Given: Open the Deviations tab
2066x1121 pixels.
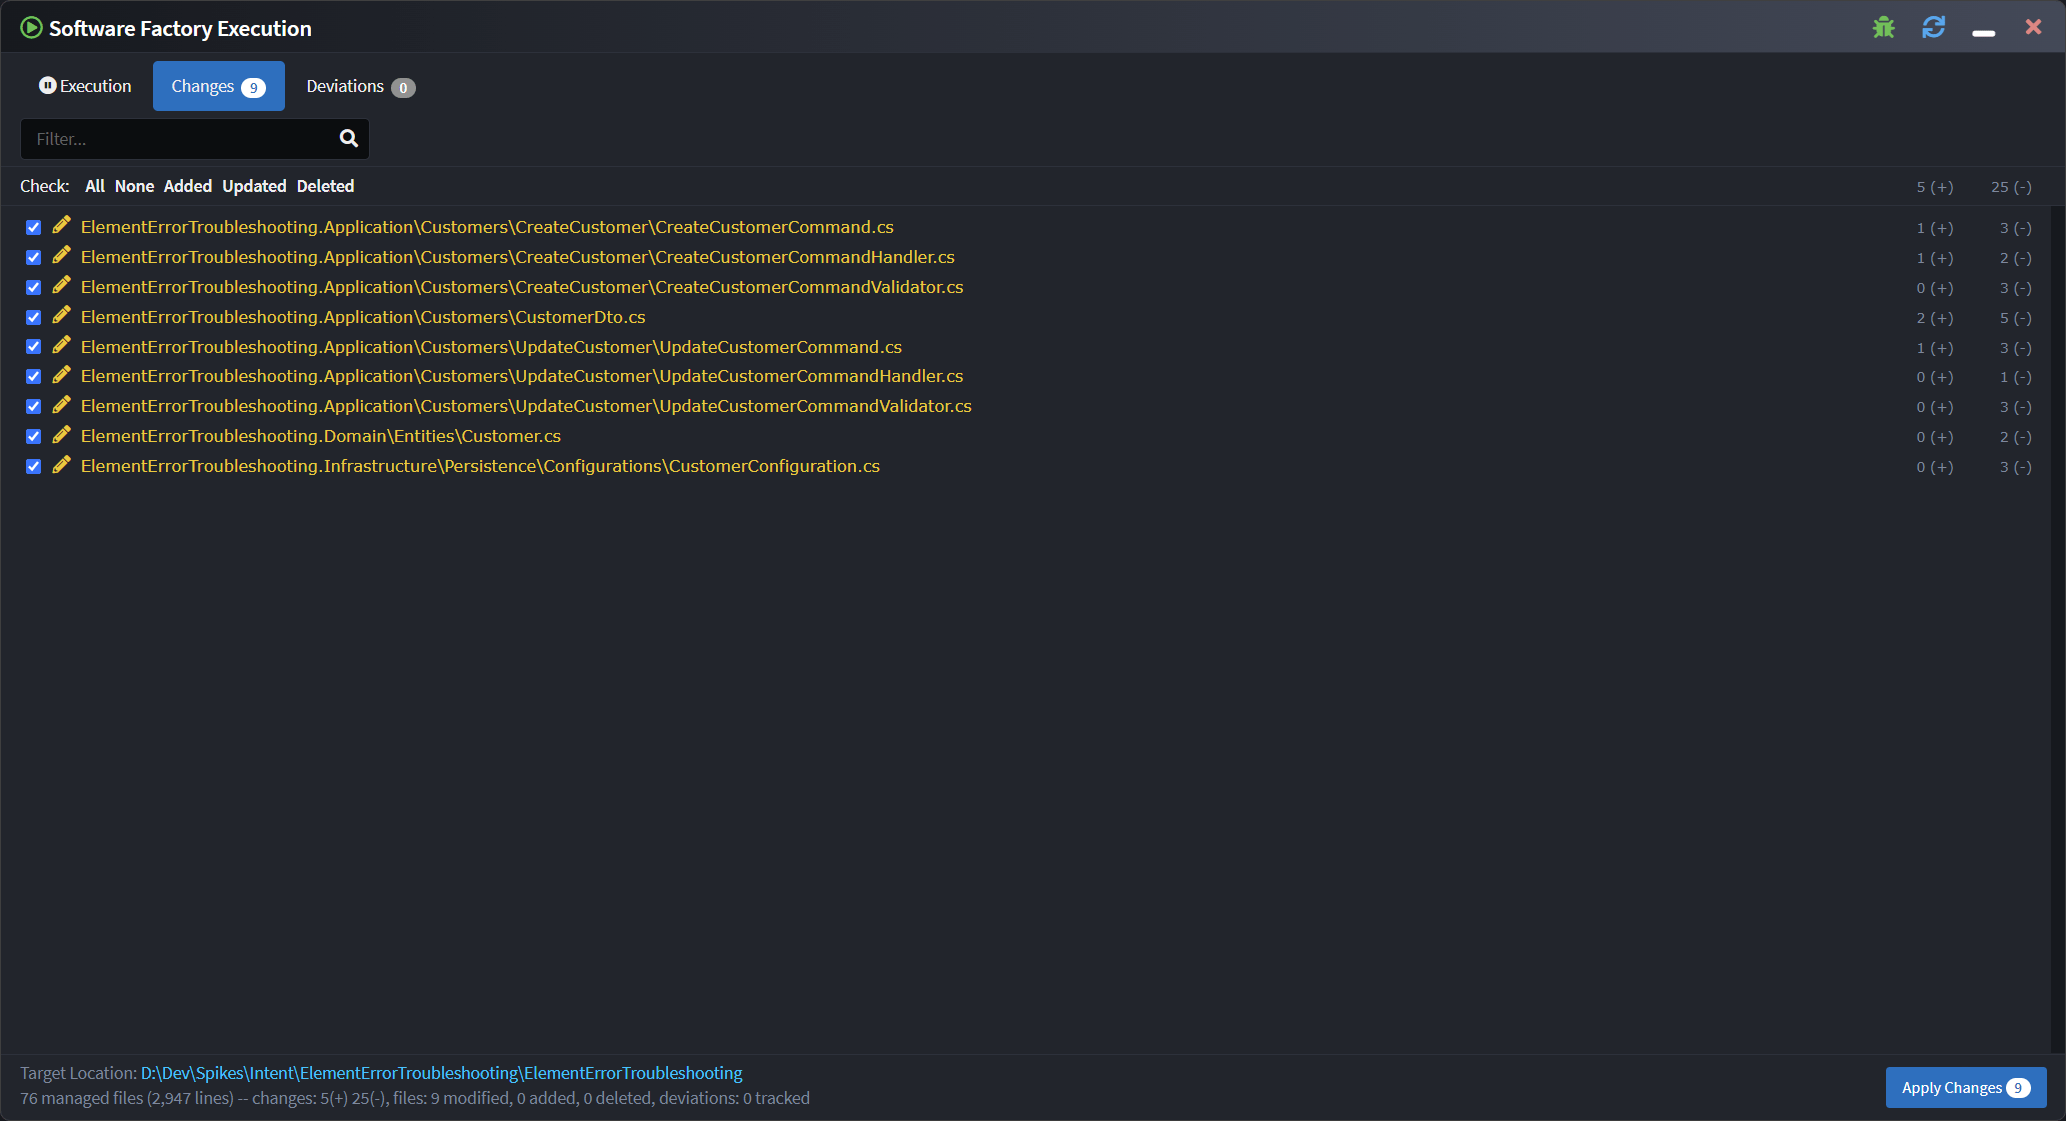Looking at the screenshot, I should (x=360, y=86).
